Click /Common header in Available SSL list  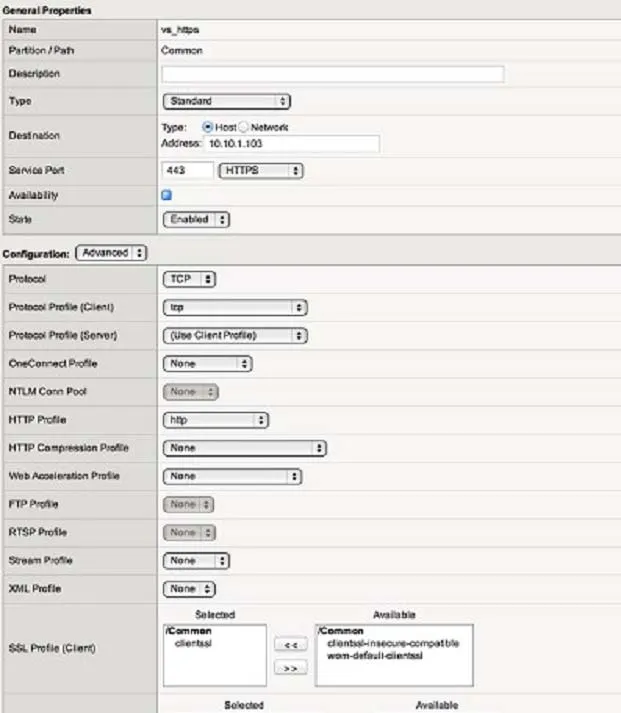[341, 631]
